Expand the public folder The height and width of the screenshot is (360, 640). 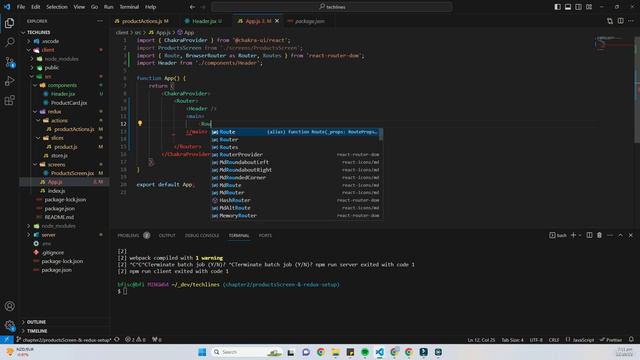[32, 68]
